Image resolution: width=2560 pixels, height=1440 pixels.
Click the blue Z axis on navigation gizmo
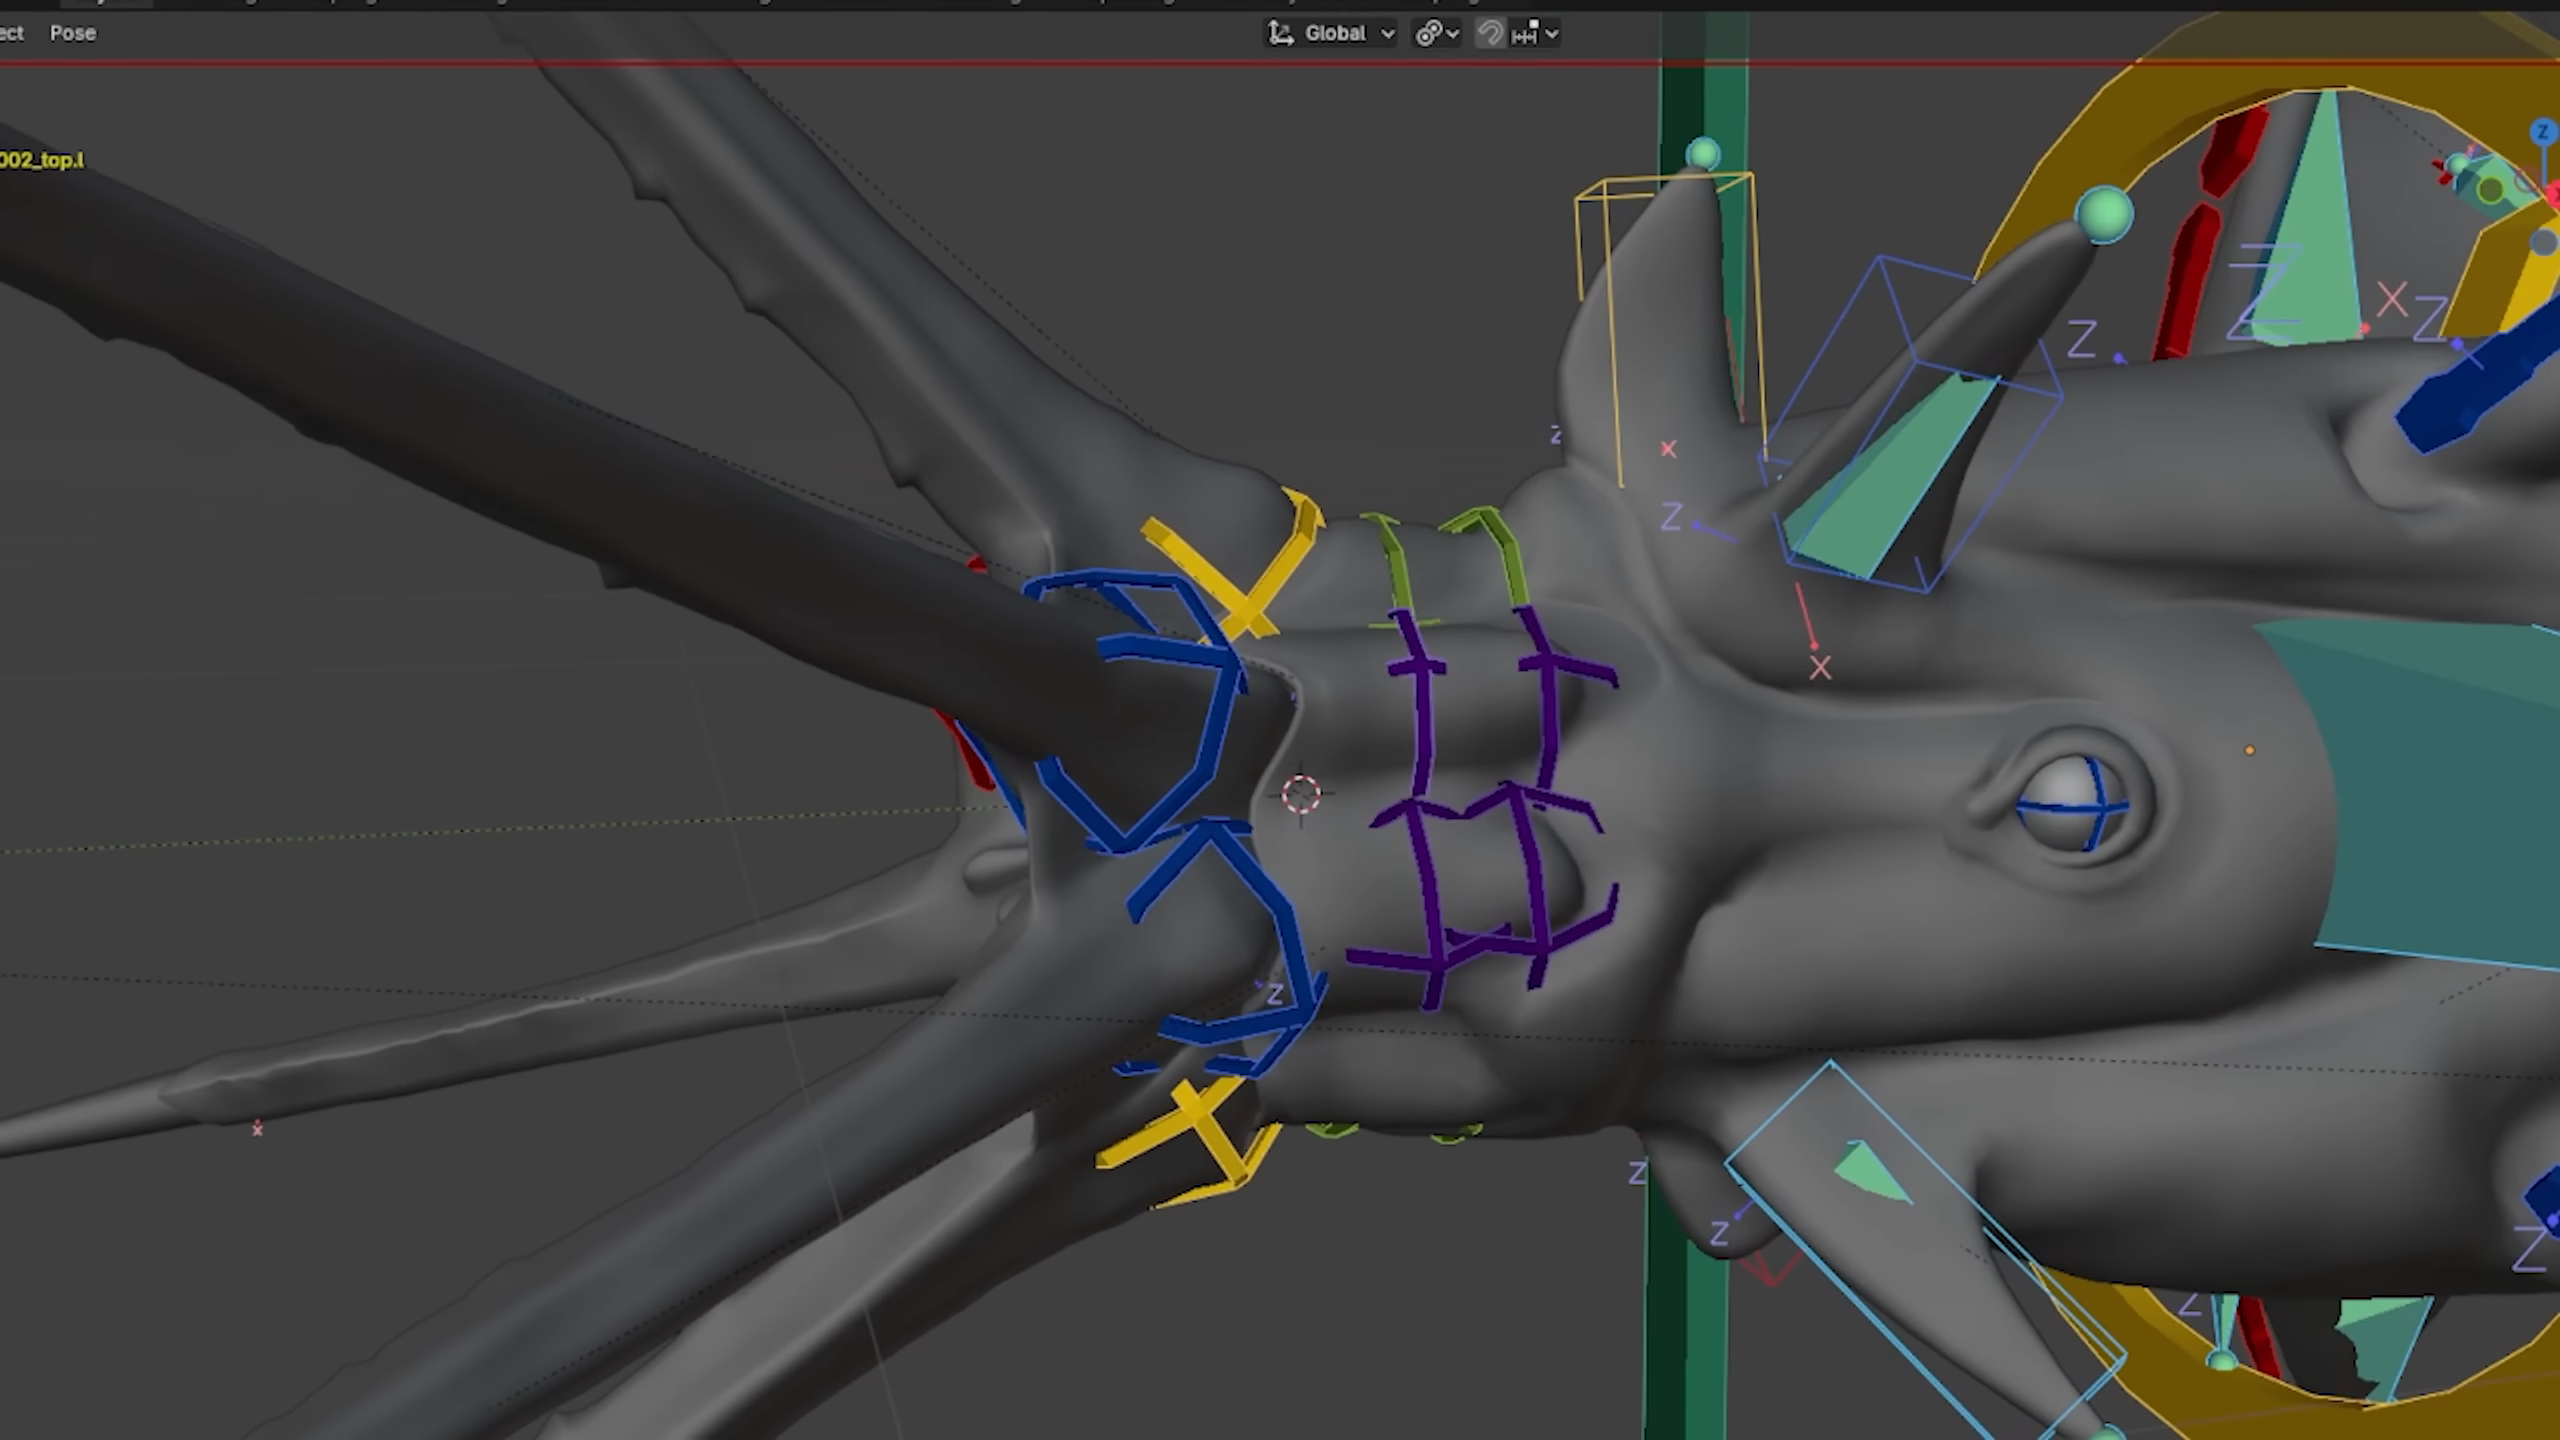(2542, 133)
